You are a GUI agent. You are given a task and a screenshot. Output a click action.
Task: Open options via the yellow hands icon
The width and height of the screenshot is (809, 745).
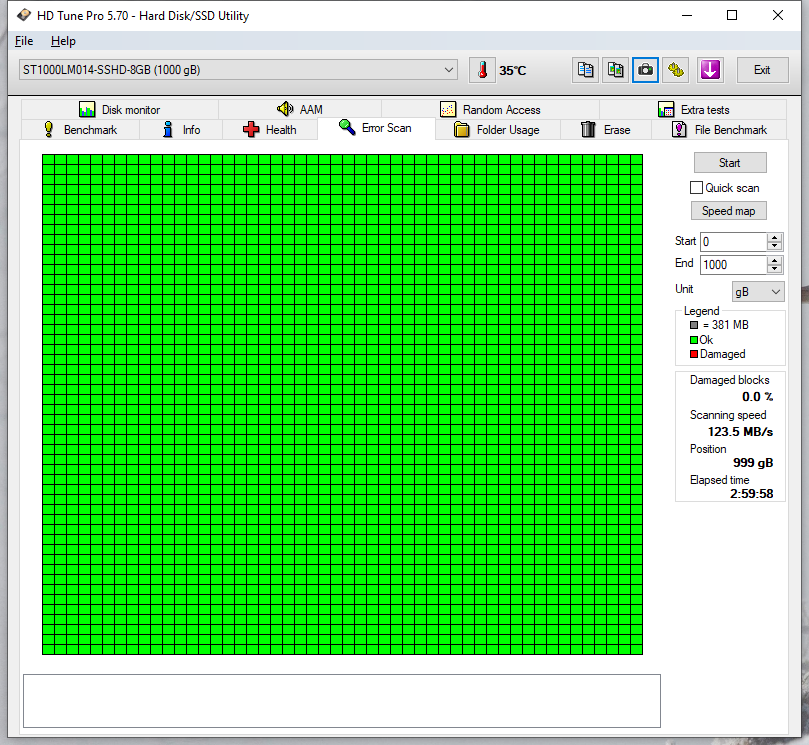[x=674, y=70]
